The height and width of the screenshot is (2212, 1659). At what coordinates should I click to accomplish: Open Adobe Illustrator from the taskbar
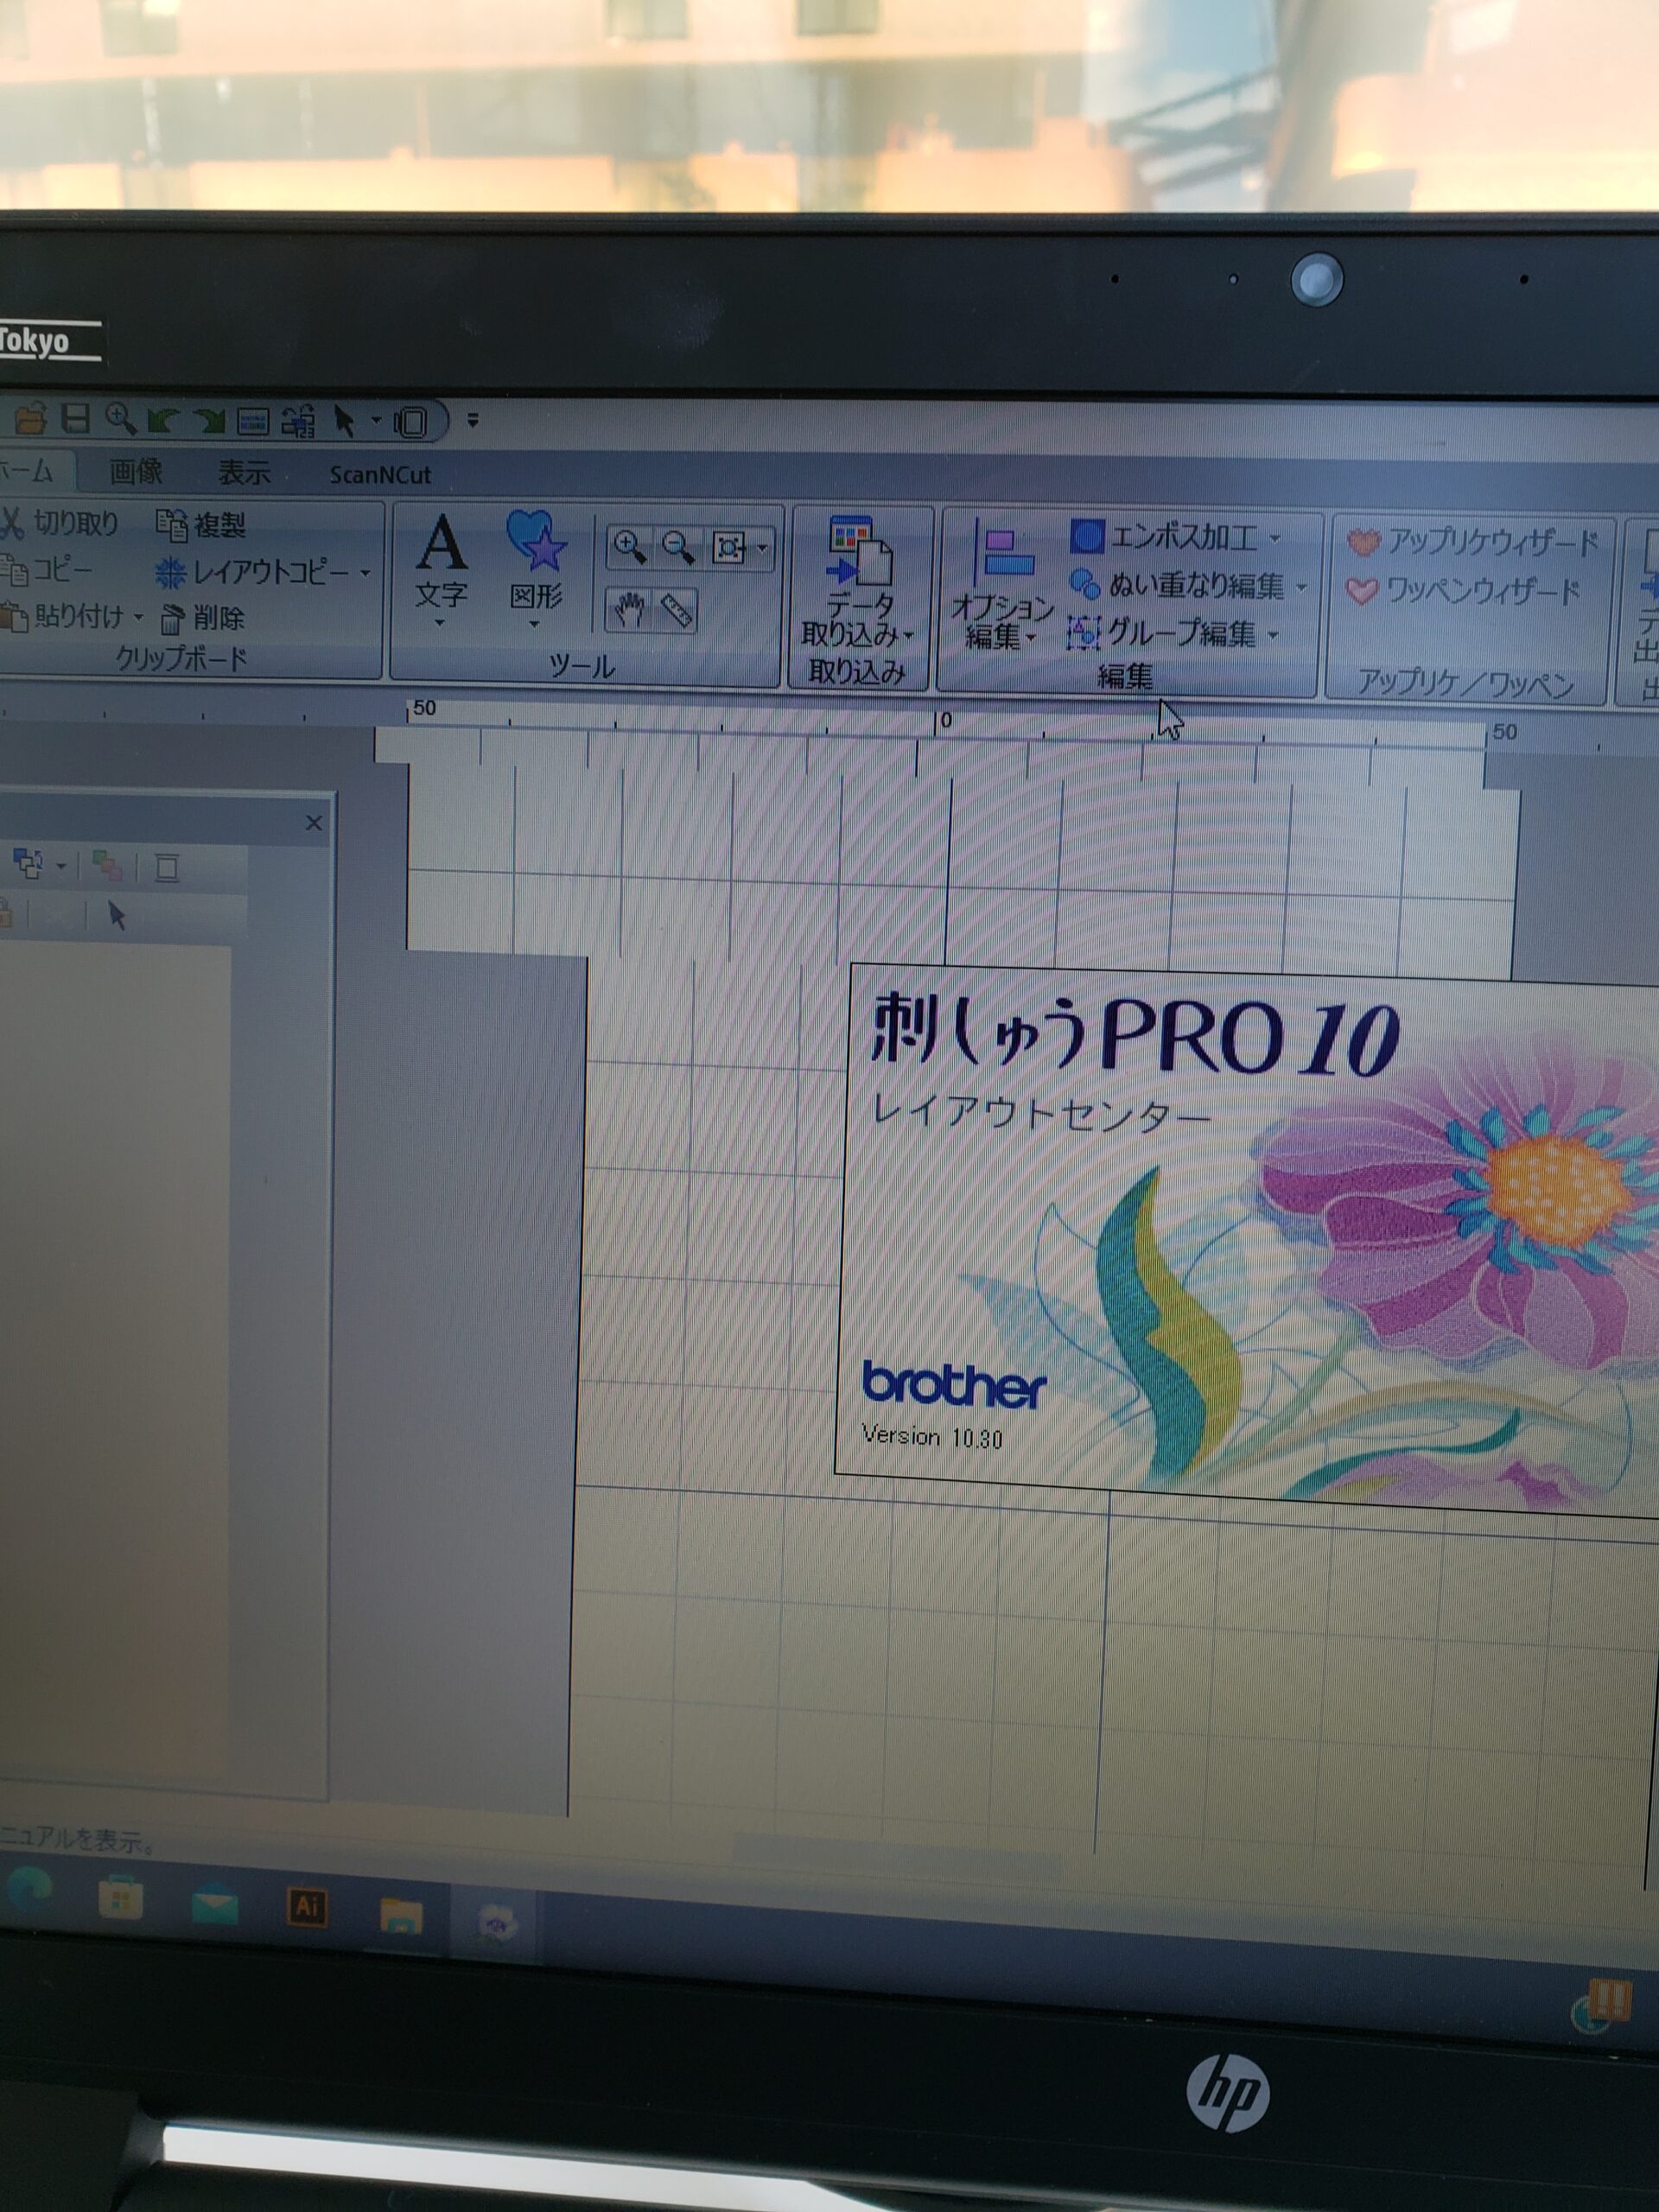307,1905
